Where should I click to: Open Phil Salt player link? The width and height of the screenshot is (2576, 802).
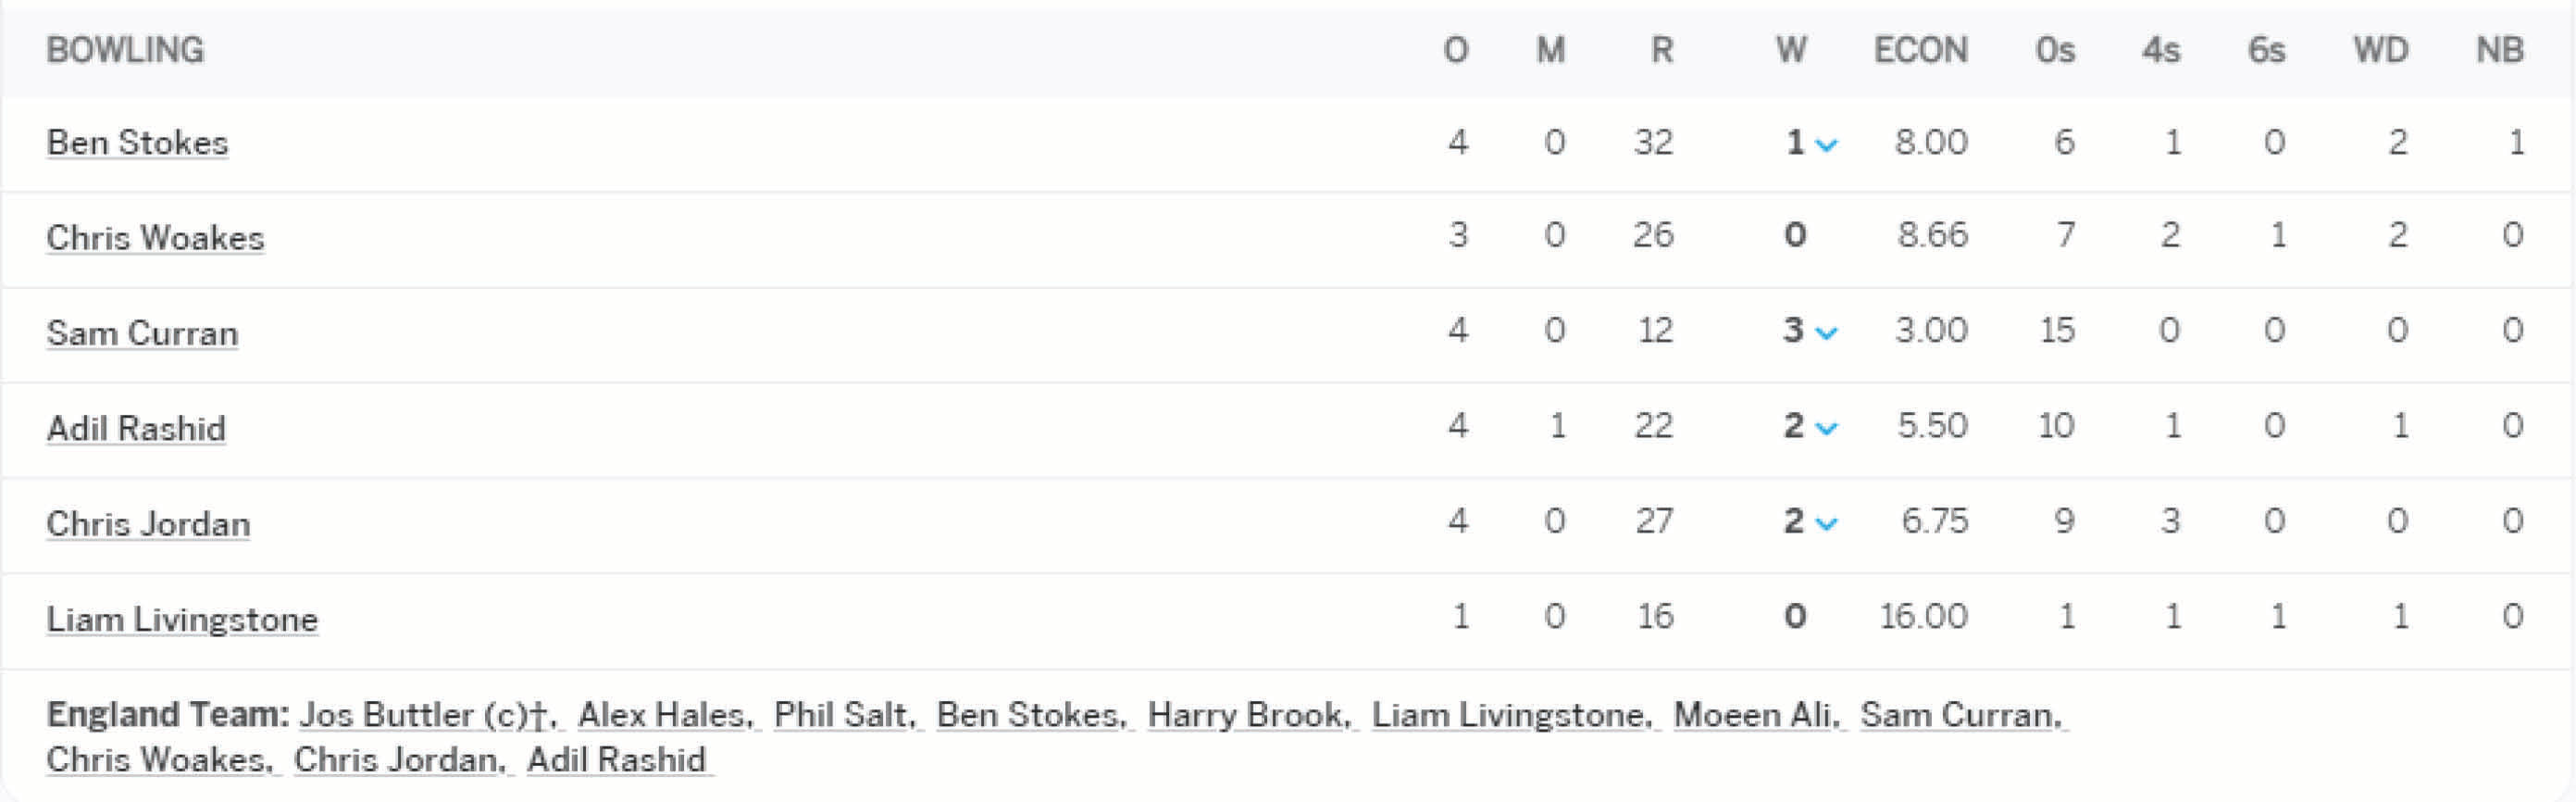tap(843, 715)
